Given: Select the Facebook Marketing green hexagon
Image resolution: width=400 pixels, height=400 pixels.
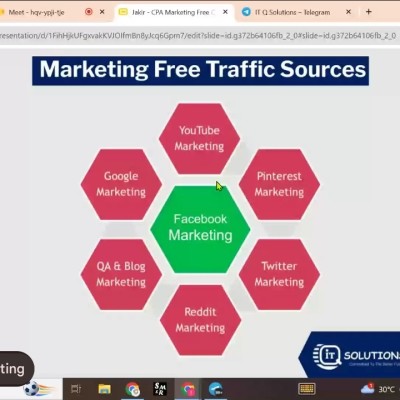Looking at the screenshot, I should pyautogui.click(x=200, y=229).
